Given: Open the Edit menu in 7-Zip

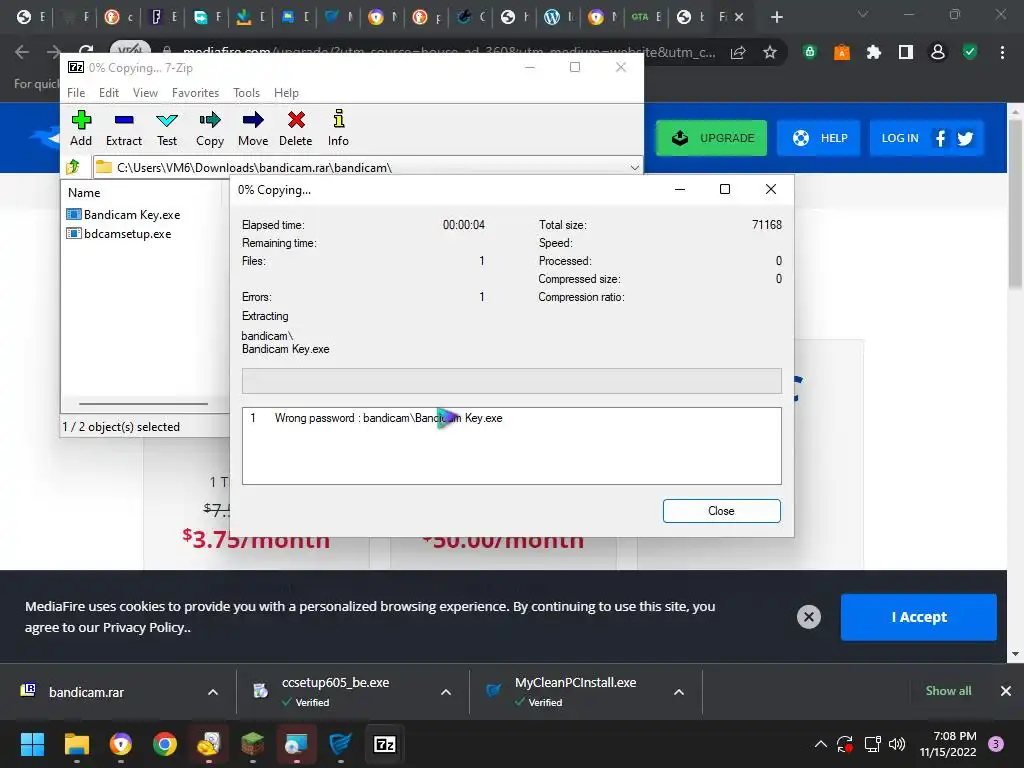Looking at the screenshot, I should coord(108,93).
